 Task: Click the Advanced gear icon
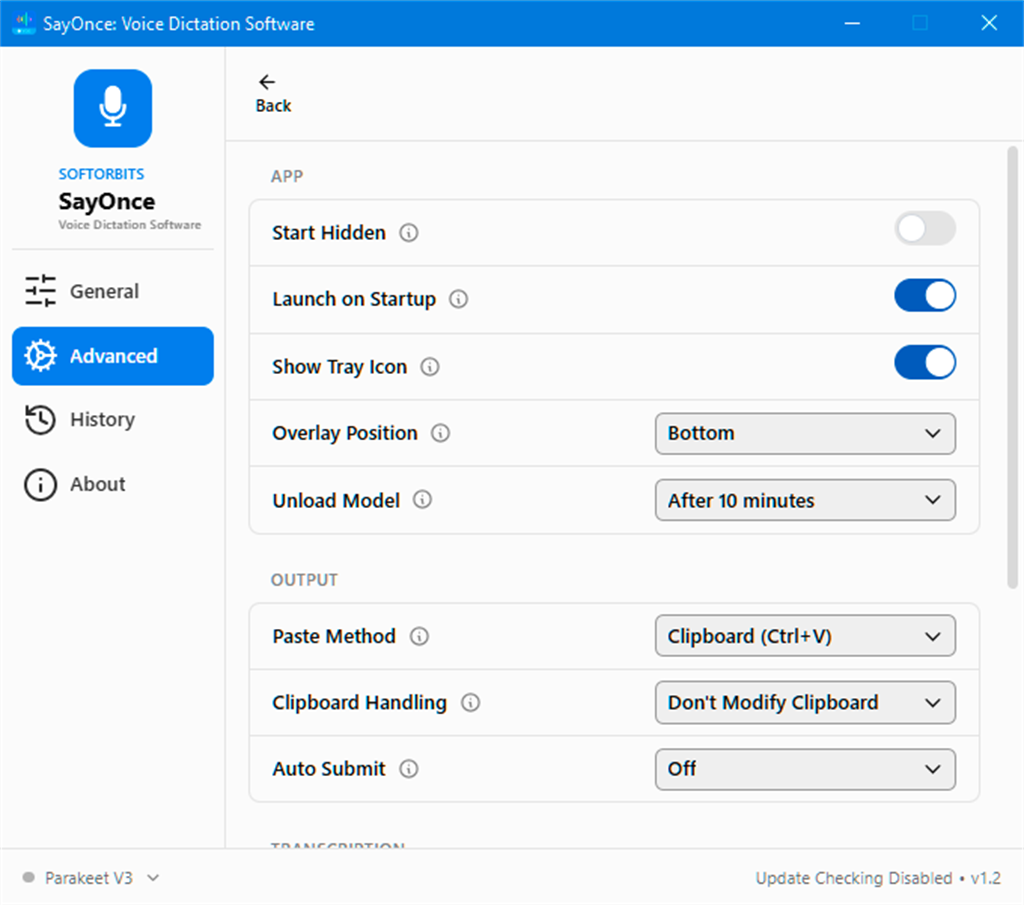[40, 356]
